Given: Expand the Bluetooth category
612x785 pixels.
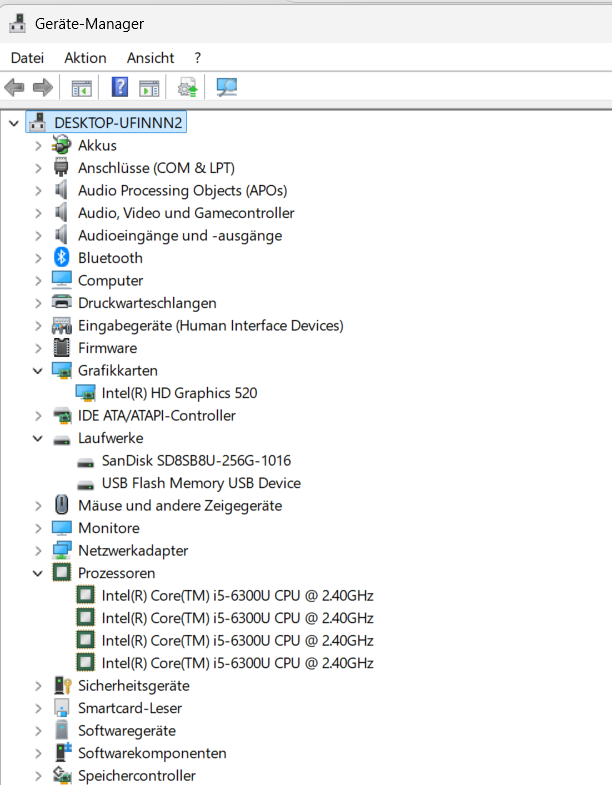Looking at the screenshot, I should (38, 258).
